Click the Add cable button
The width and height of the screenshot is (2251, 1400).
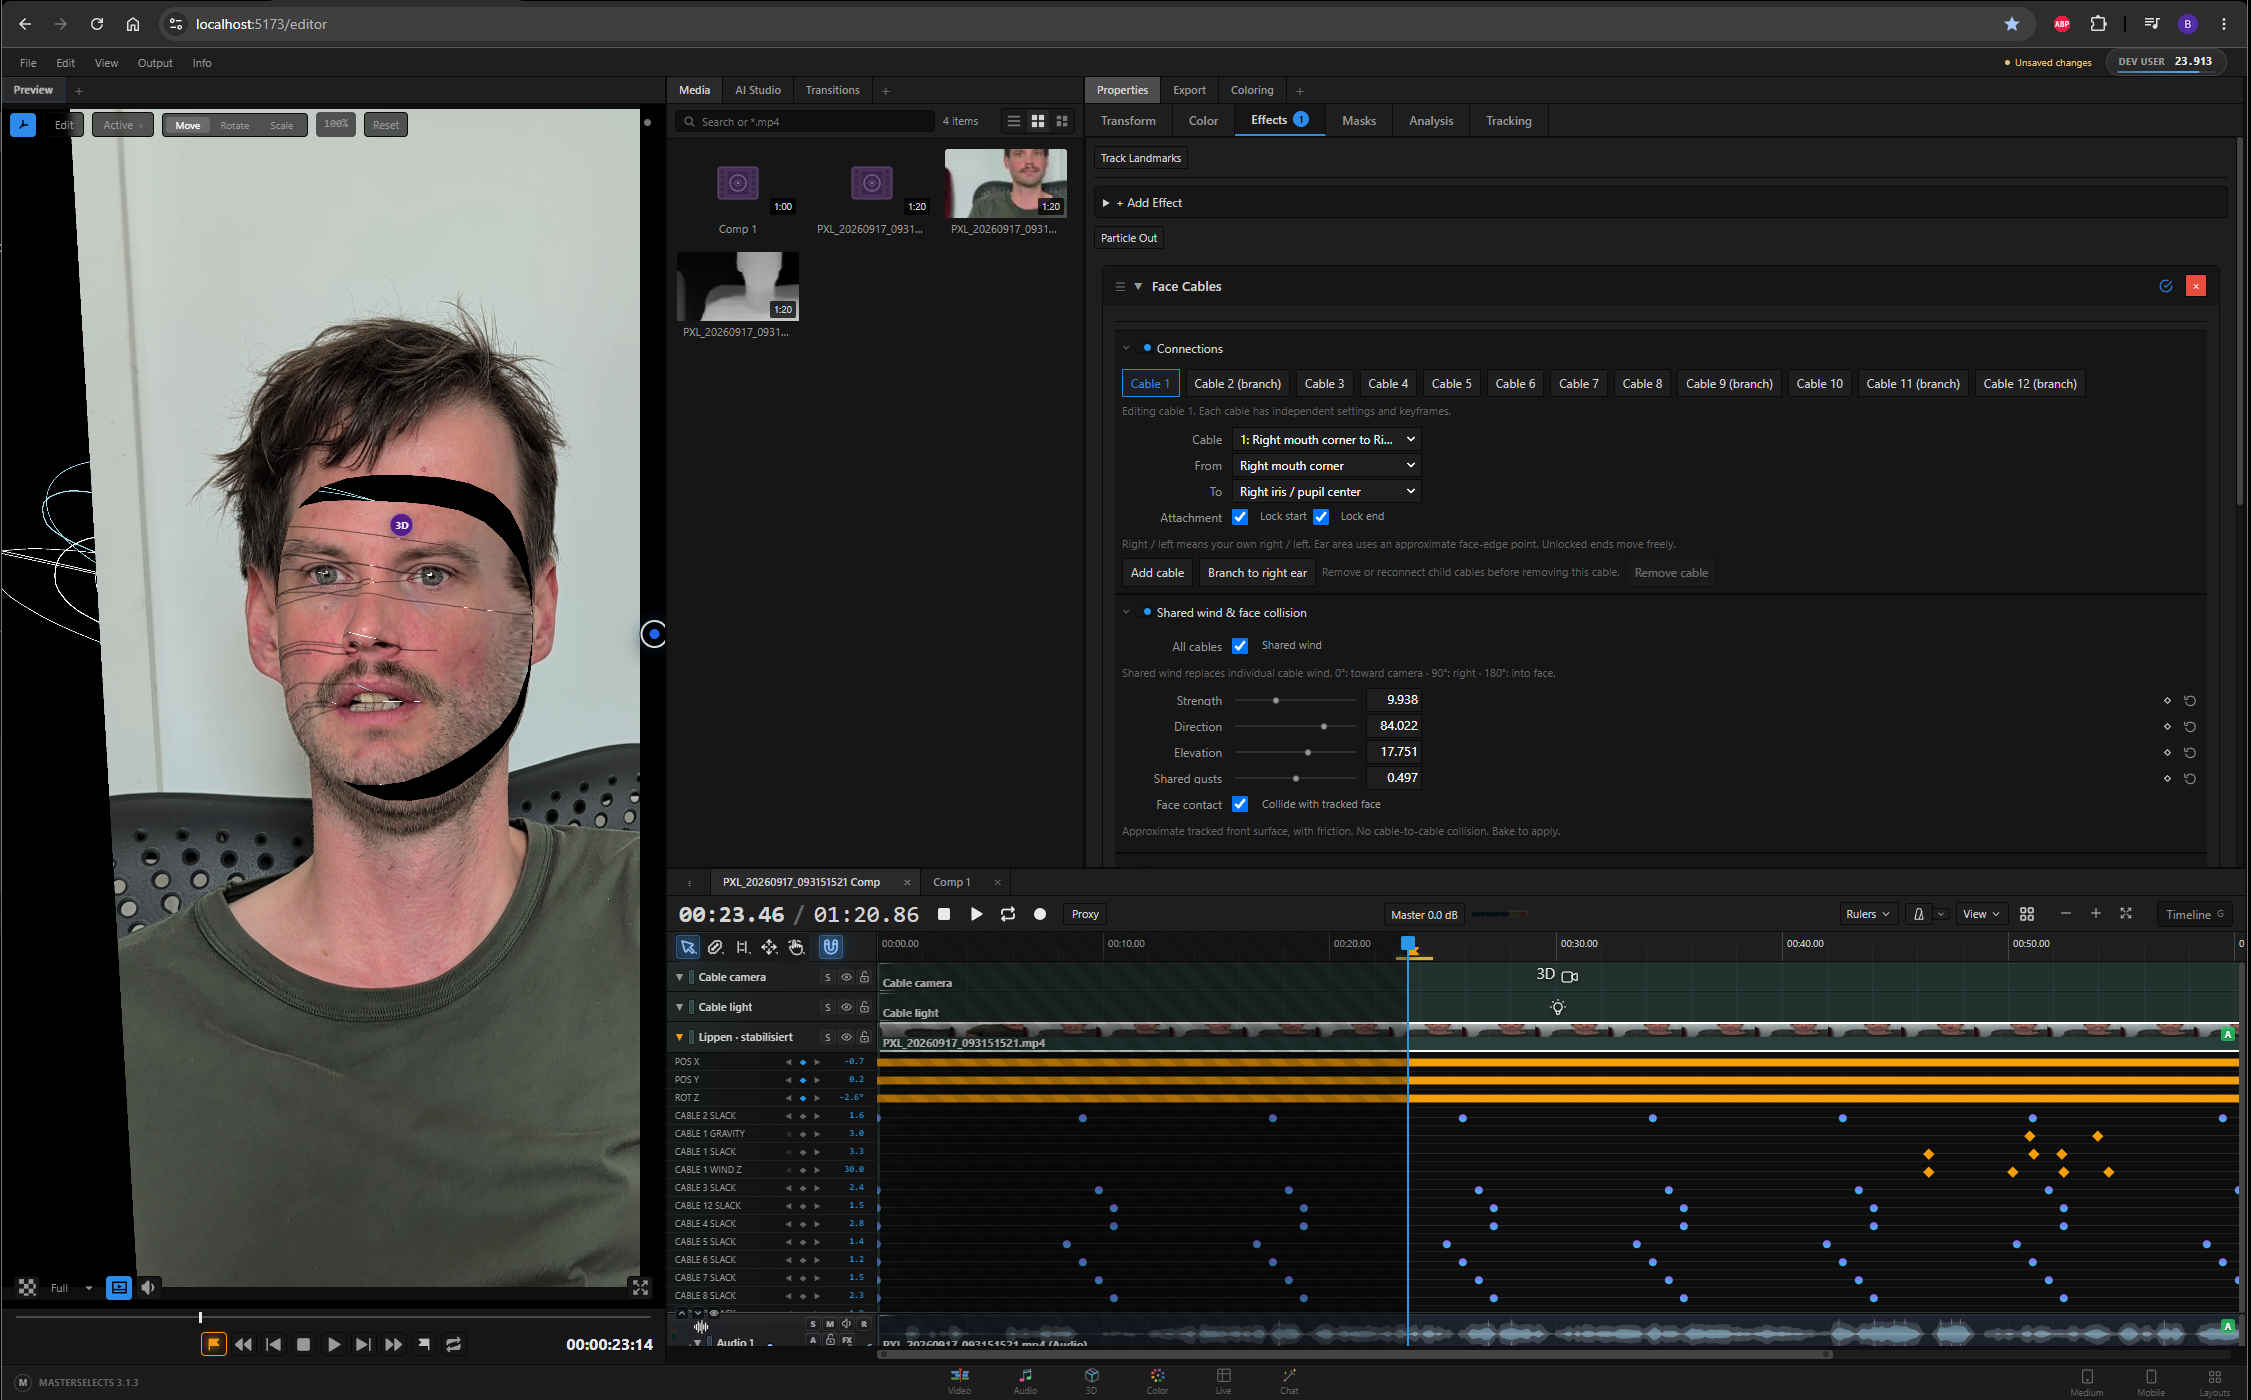pyautogui.click(x=1157, y=573)
